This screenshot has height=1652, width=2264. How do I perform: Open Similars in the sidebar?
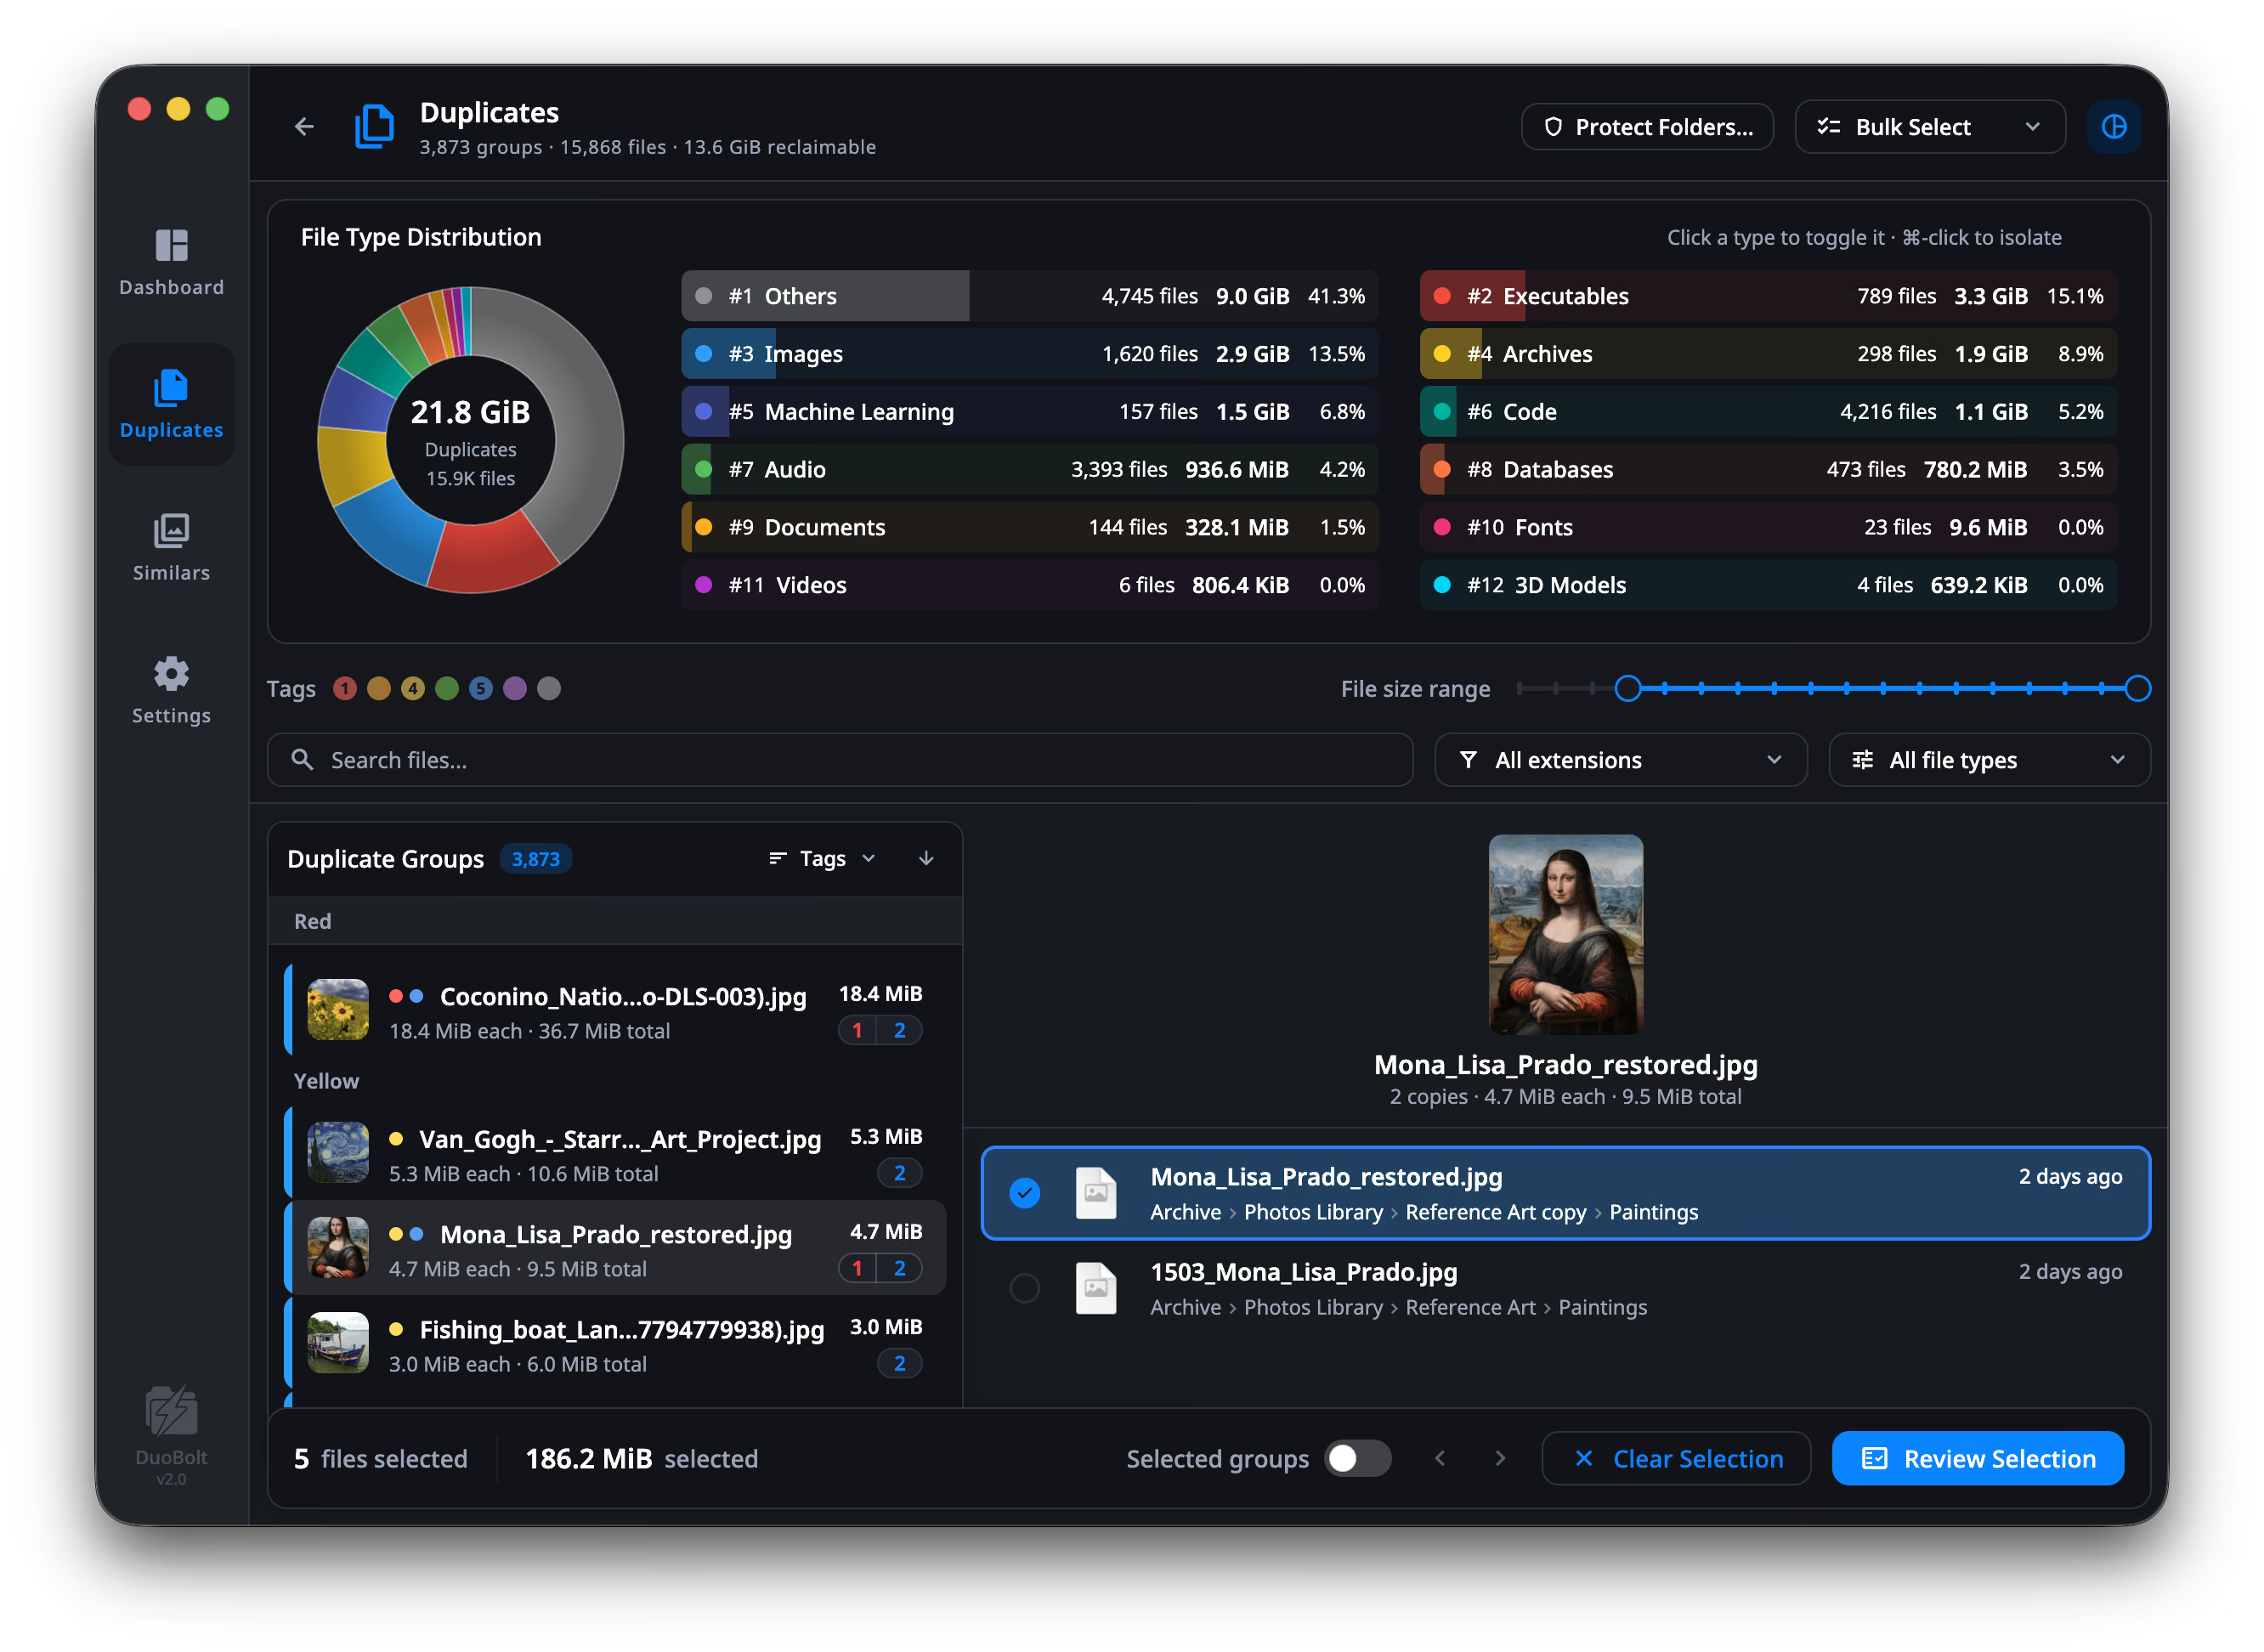[x=171, y=548]
